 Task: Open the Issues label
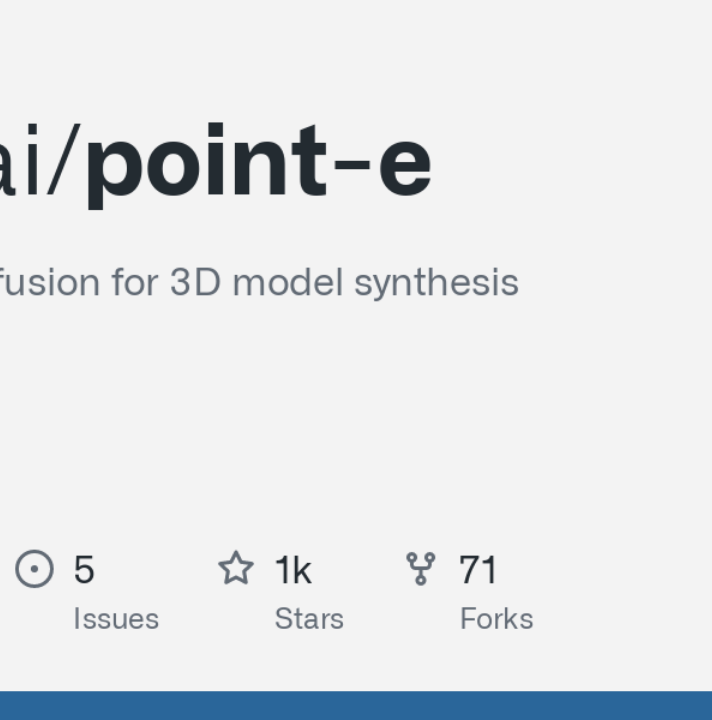(x=116, y=619)
